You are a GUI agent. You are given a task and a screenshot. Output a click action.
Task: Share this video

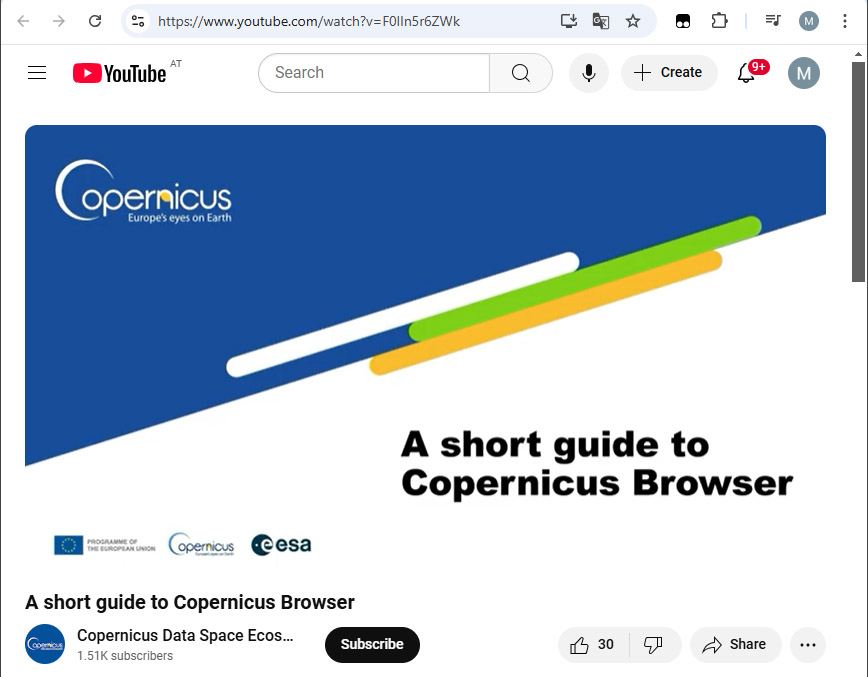tap(735, 644)
